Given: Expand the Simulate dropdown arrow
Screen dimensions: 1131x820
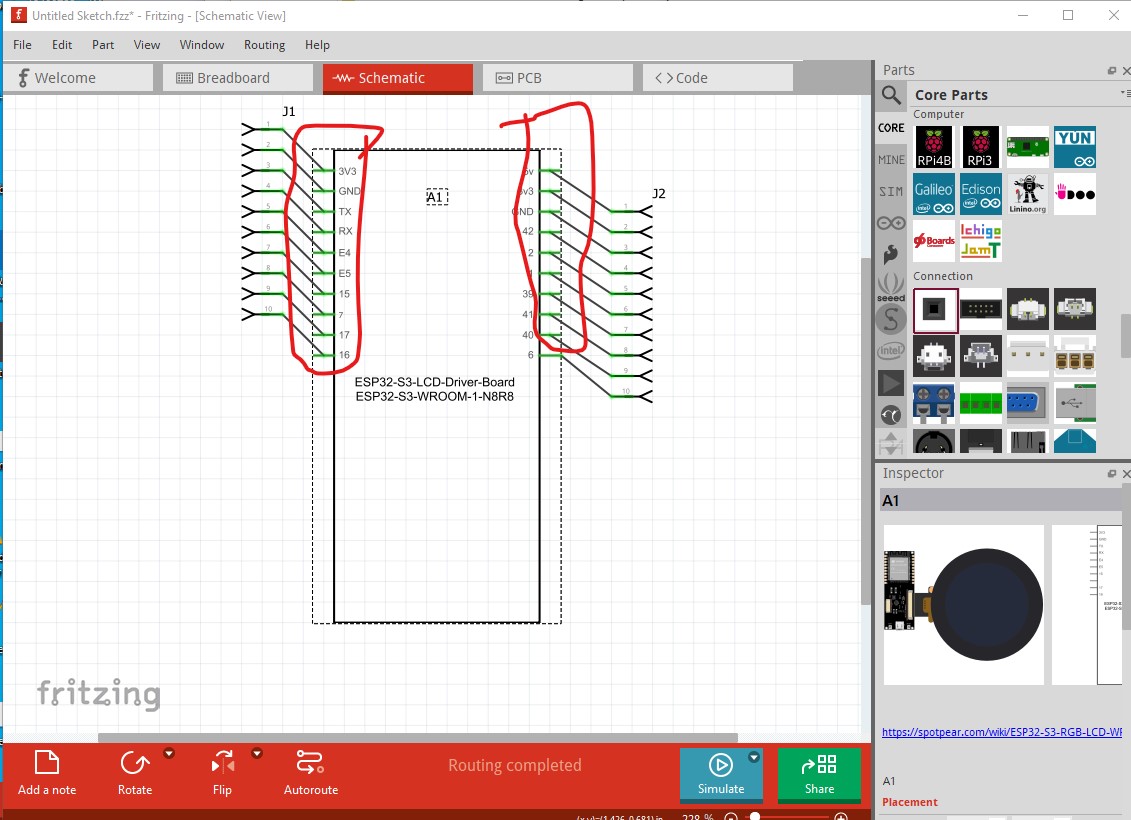Looking at the screenshot, I should click(x=754, y=757).
